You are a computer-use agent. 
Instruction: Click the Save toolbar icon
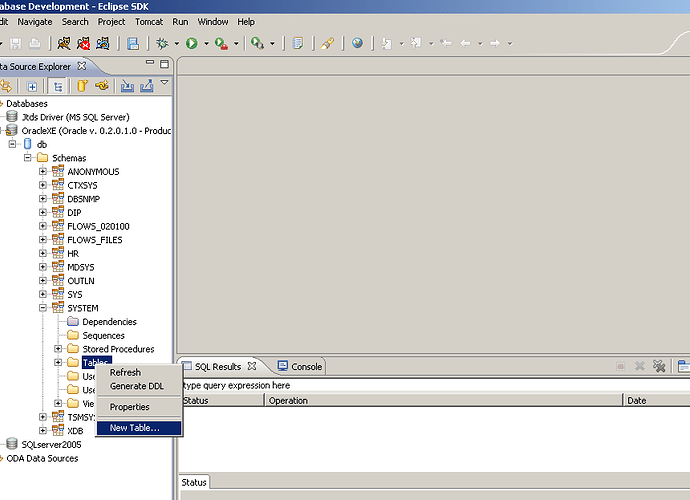tap(16, 43)
